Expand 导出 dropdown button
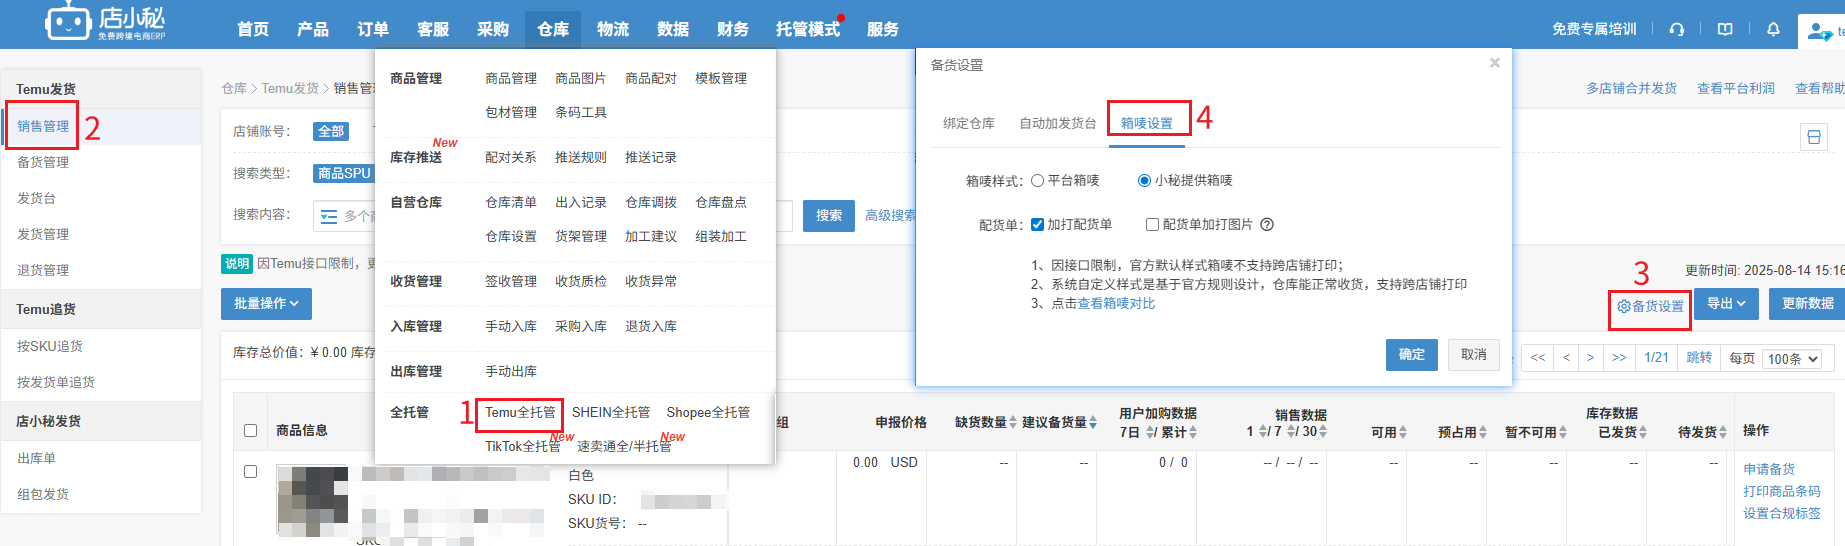Screen dimensions: 1845x546 coord(1726,304)
